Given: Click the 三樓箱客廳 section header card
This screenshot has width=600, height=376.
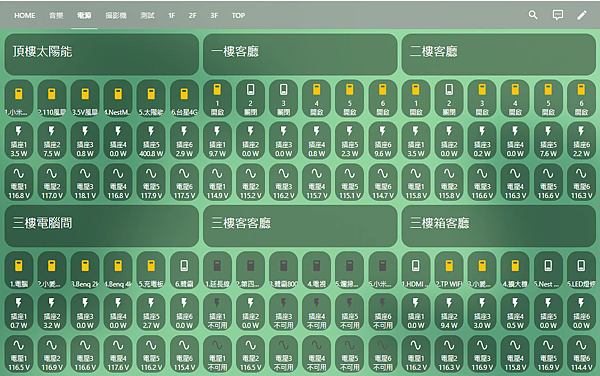Looking at the screenshot, I should [x=499, y=226].
